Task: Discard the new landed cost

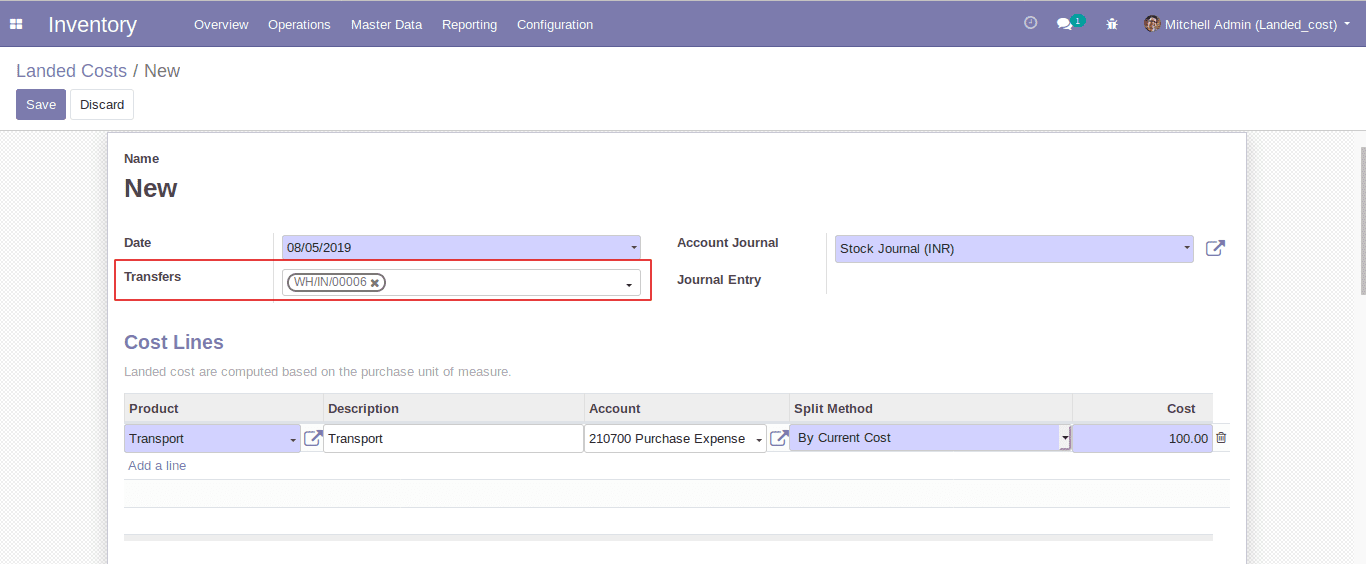Action: tap(102, 104)
